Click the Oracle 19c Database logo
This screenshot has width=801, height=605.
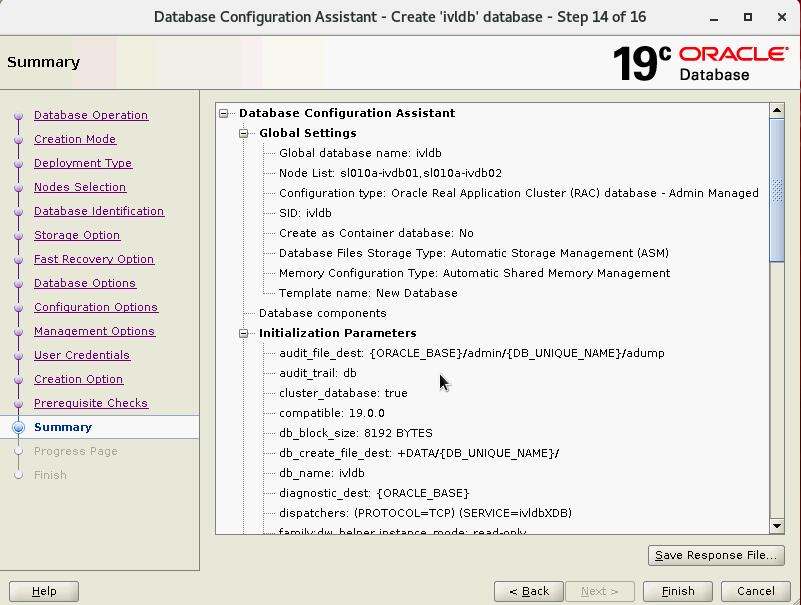coord(699,62)
